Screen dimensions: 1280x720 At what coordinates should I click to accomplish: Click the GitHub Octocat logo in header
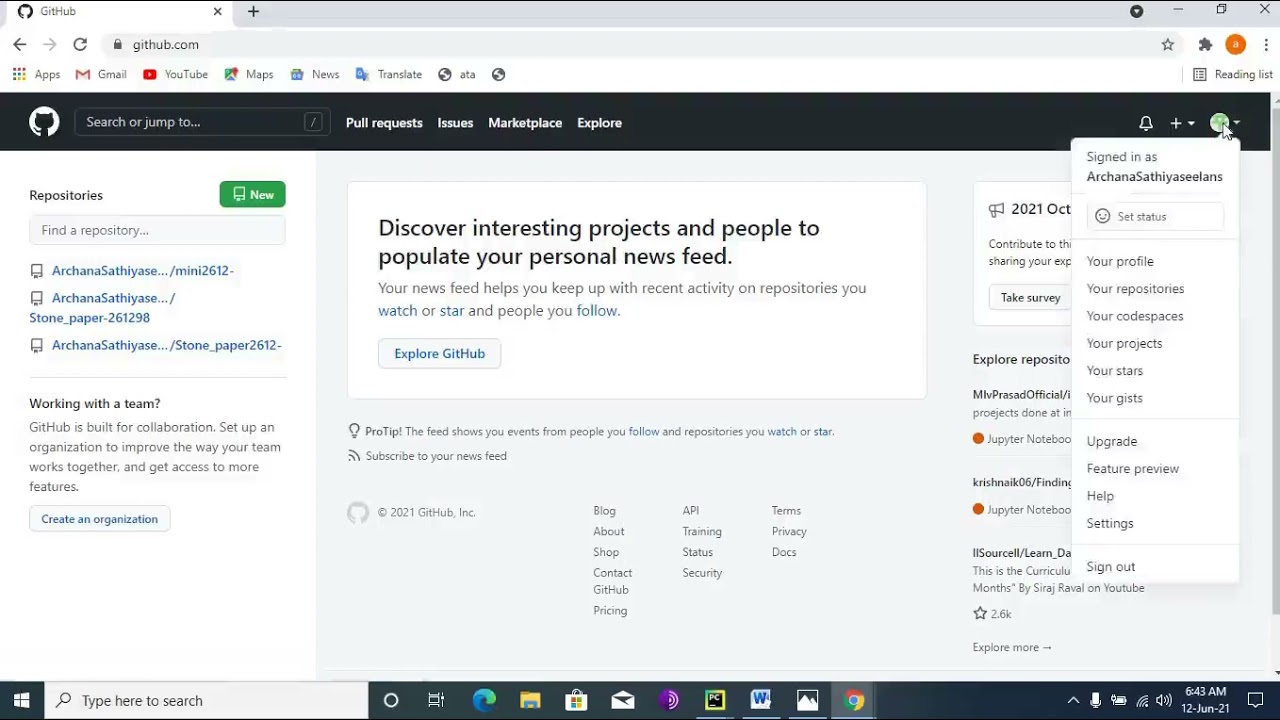44,122
